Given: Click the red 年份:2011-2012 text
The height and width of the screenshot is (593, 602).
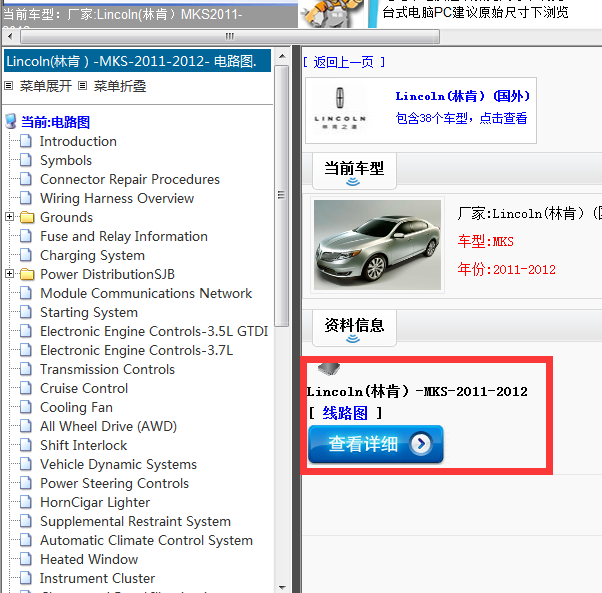Looking at the screenshot, I should [x=506, y=269].
